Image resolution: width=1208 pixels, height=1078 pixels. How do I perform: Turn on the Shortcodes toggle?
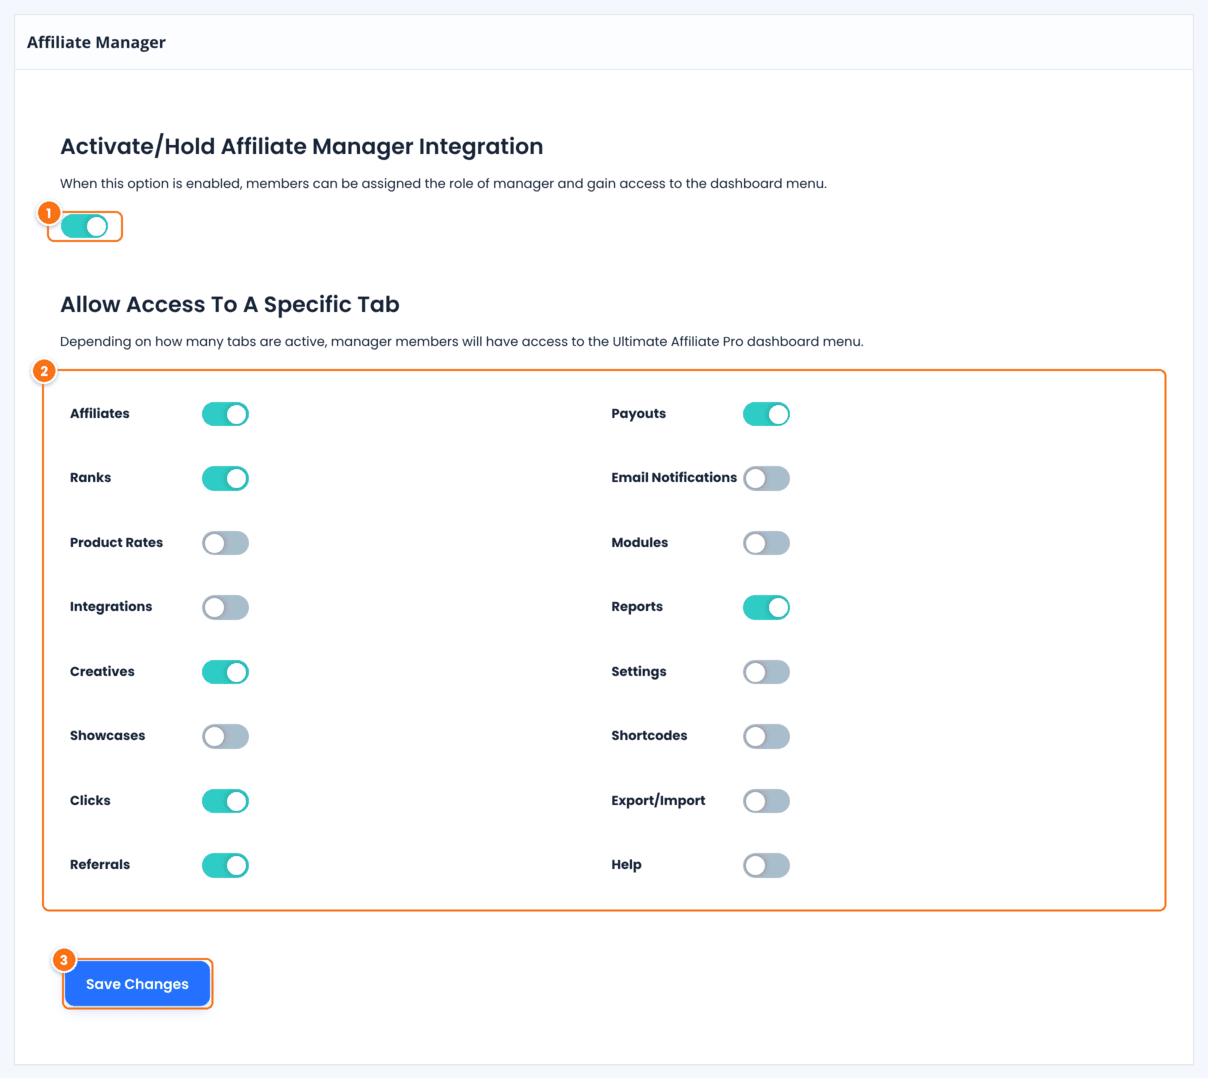(766, 736)
